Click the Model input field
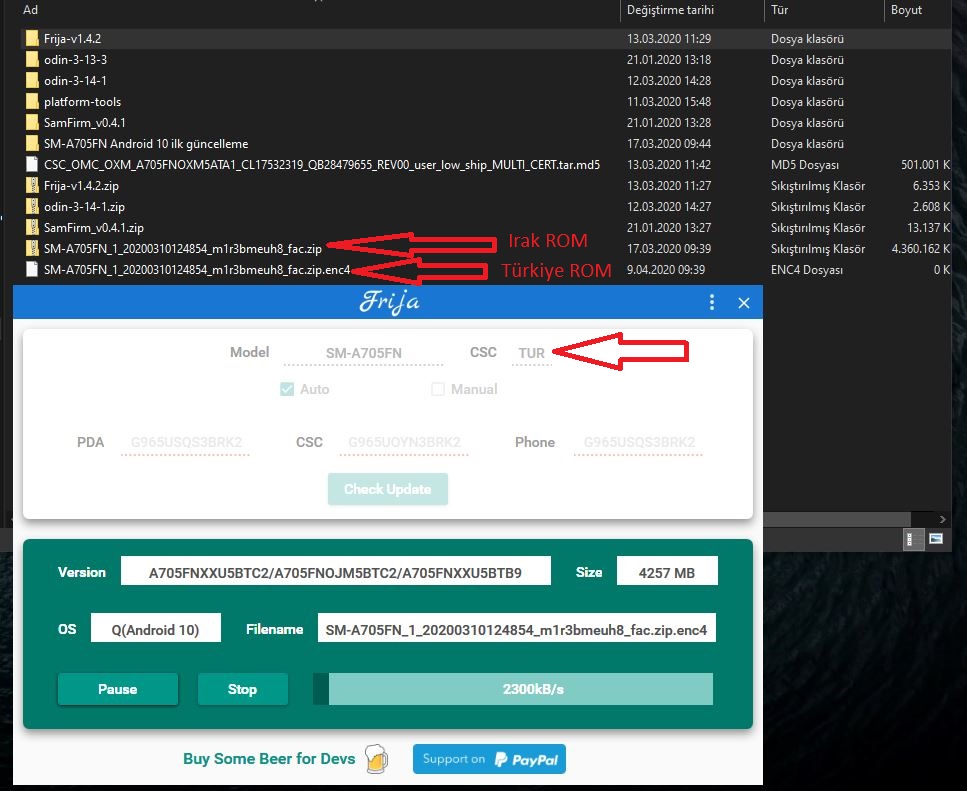Screen dimensions: 967x791 363,353
